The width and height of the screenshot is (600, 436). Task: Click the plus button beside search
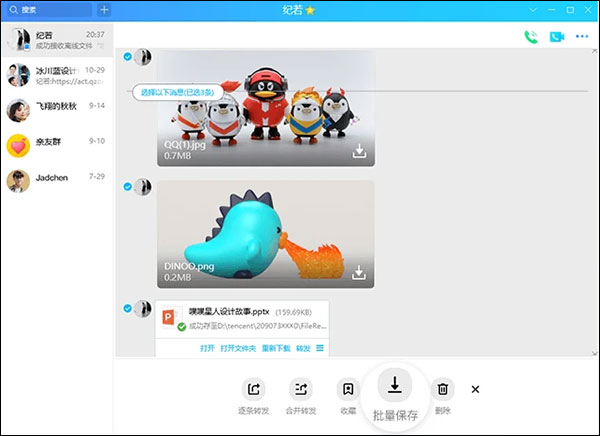click(x=105, y=10)
